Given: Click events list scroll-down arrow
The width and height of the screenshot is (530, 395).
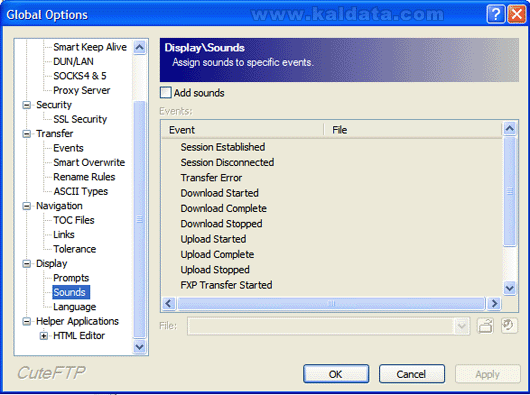Looking at the screenshot, I should (x=510, y=288).
